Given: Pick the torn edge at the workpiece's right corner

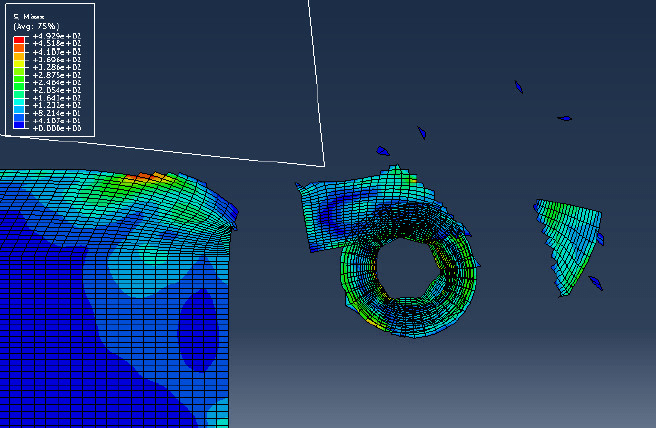Looking at the screenshot, I should click(x=230, y=217).
